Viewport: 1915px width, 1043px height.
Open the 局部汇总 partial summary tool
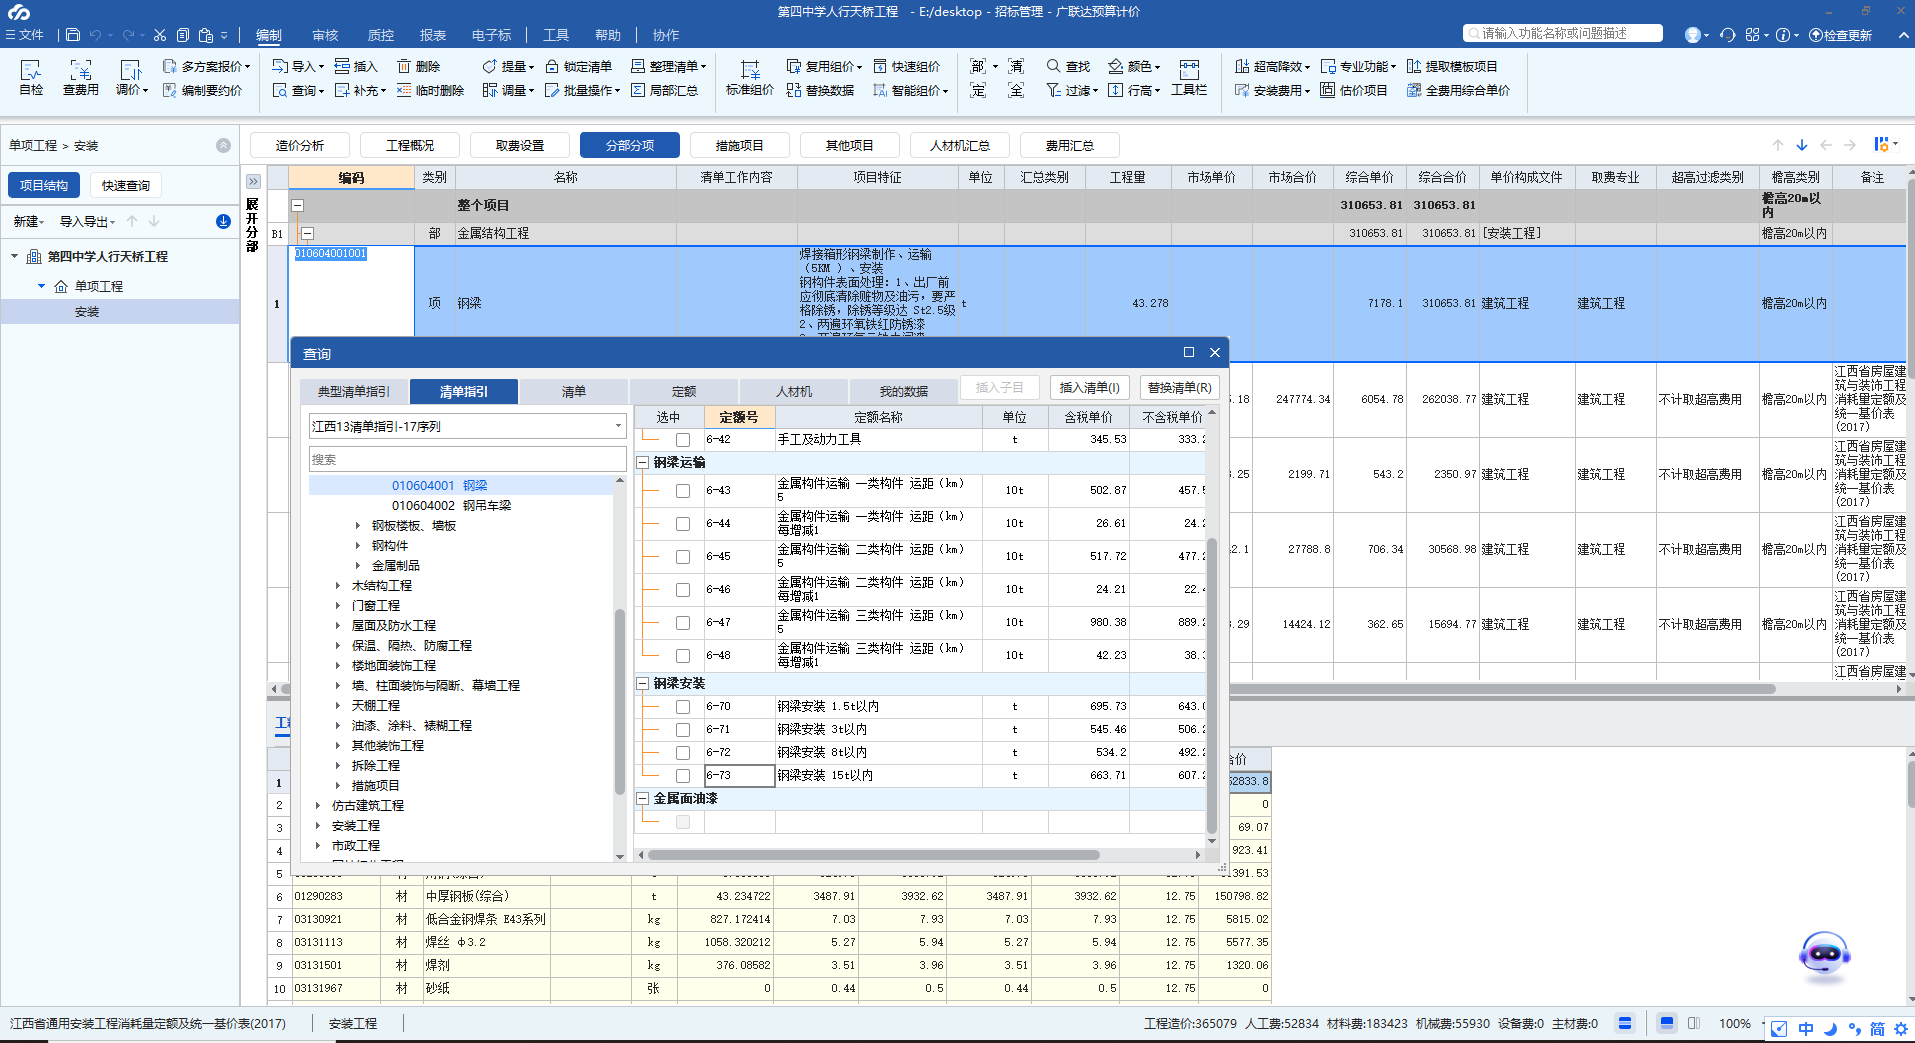(x=664, y=90)
